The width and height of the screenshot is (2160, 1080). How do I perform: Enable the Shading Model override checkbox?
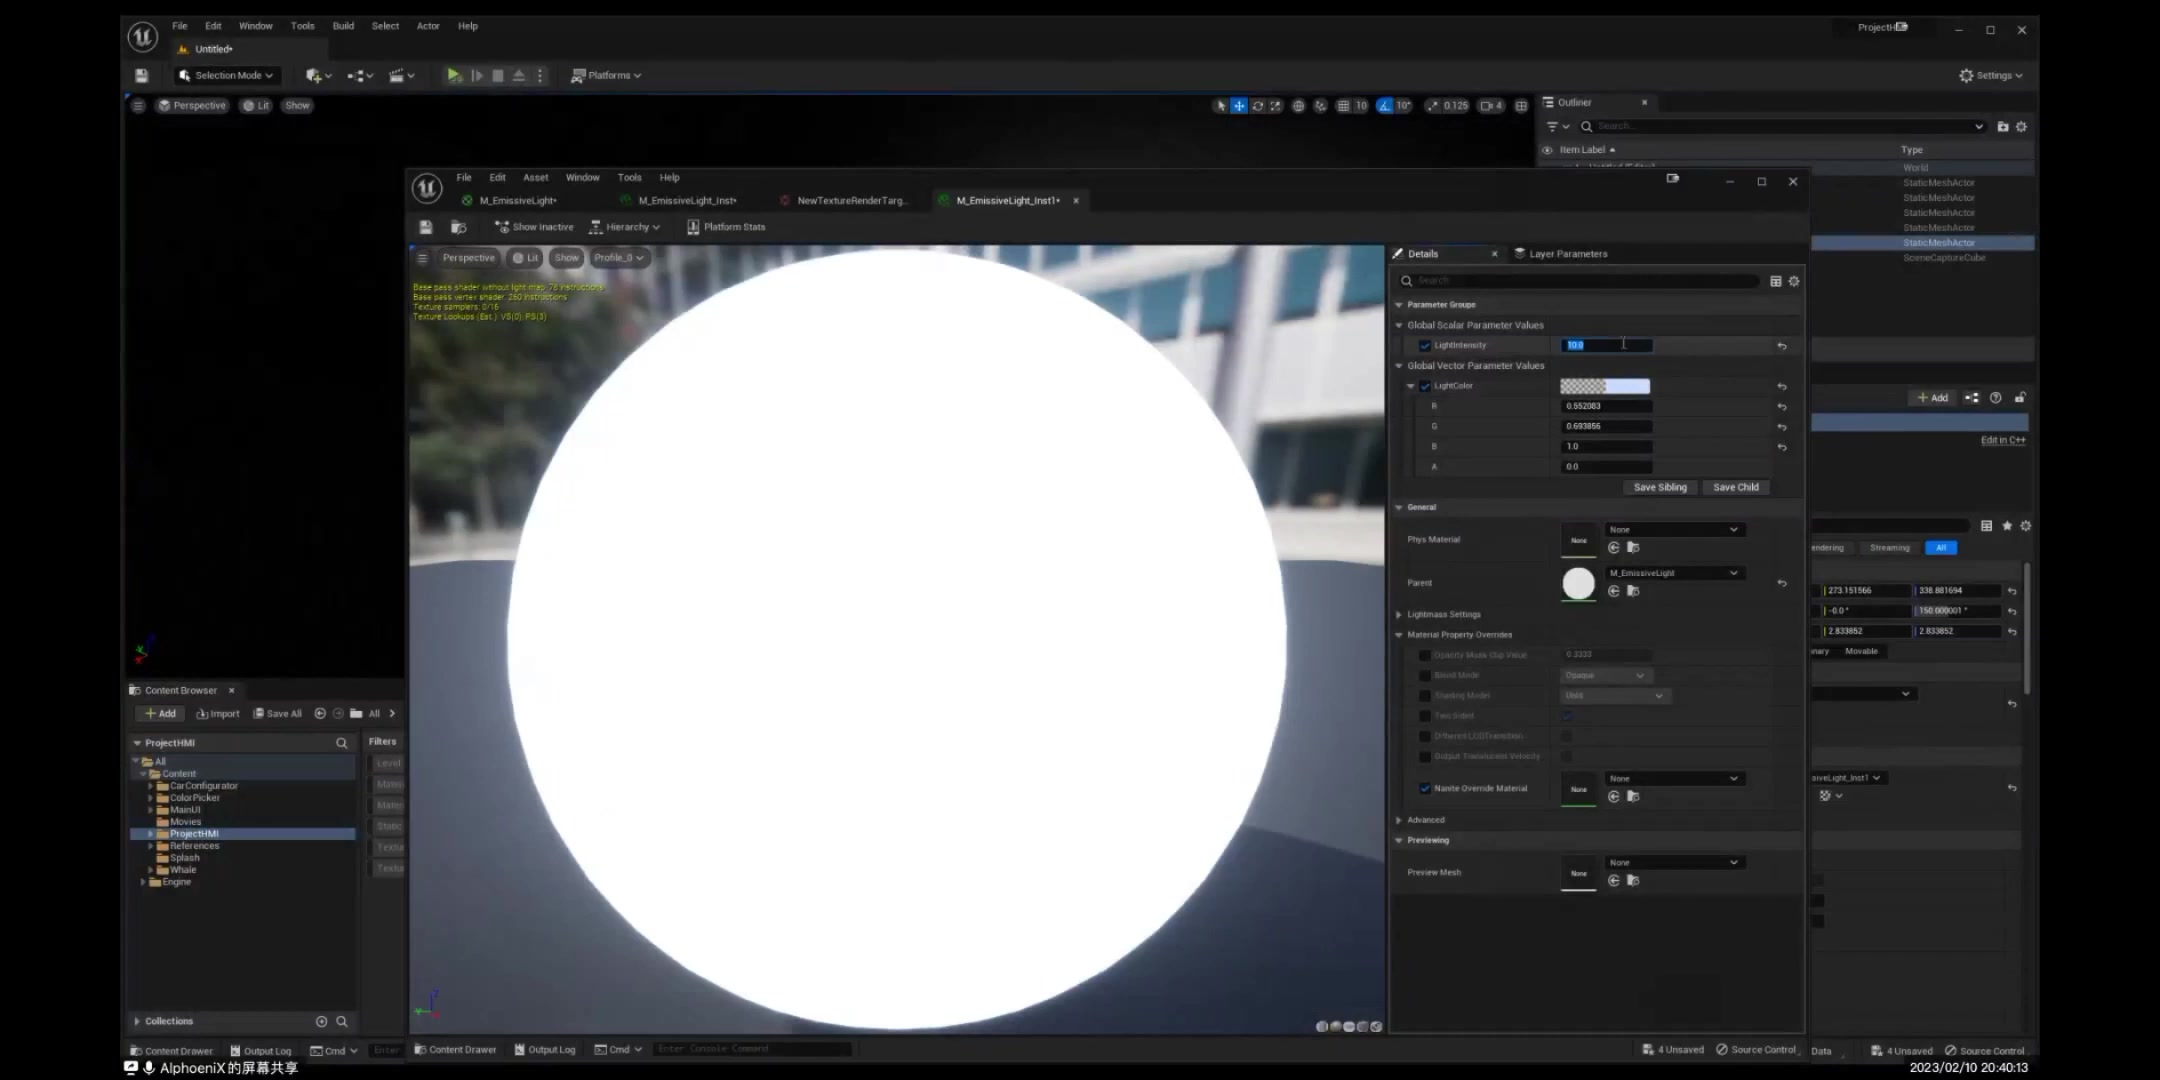point(1425,696)
